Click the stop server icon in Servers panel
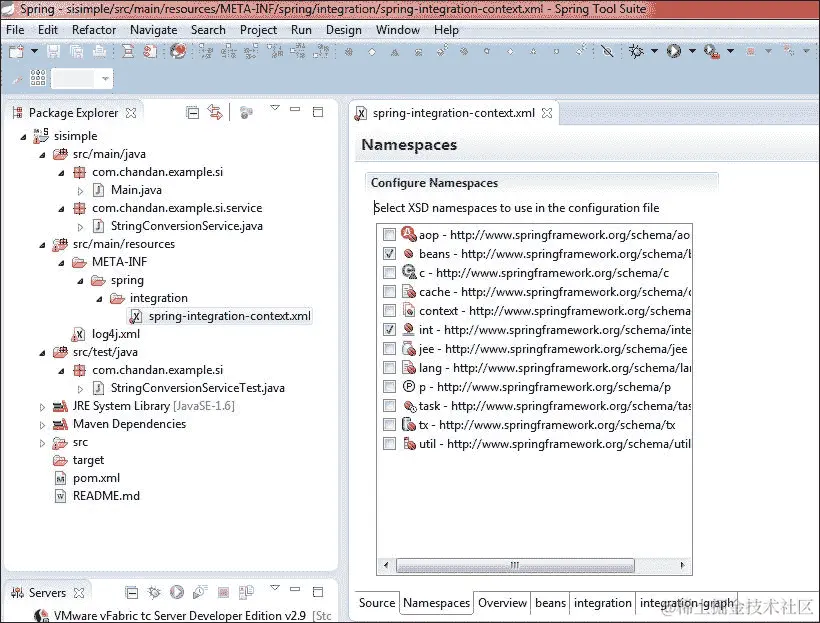 [x=223, y=592]
